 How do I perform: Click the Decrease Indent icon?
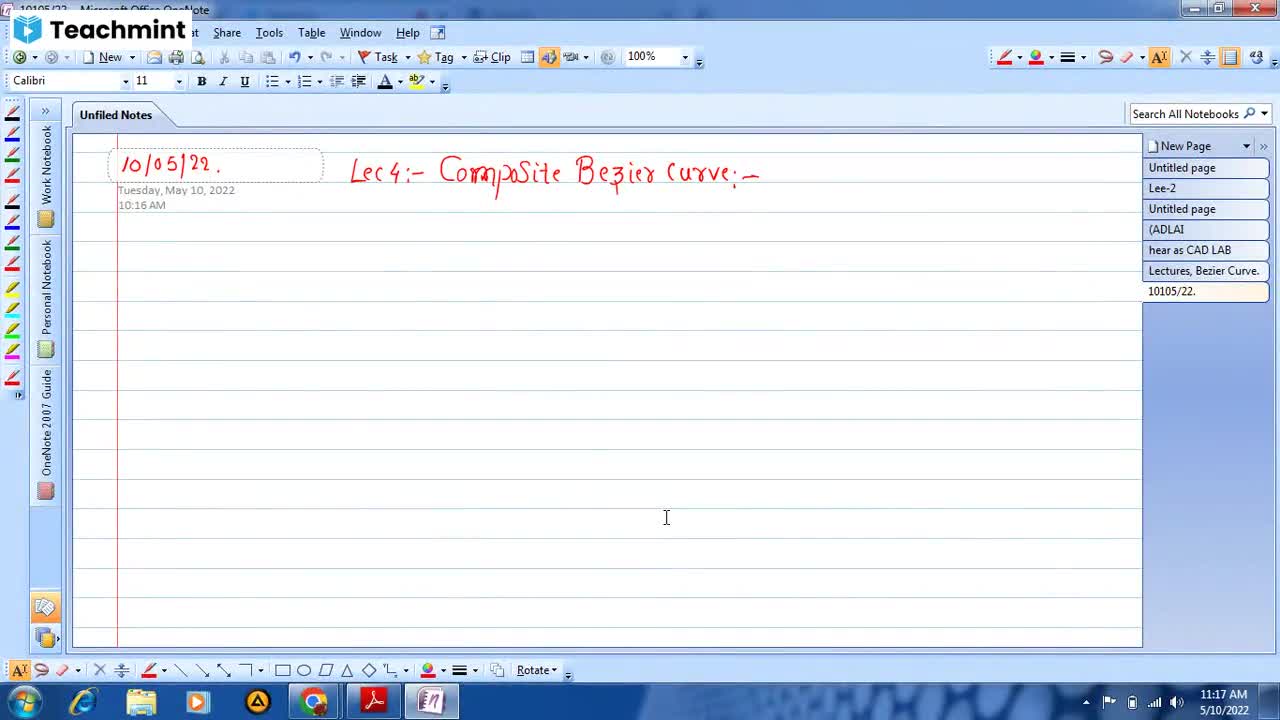point(337,81)
